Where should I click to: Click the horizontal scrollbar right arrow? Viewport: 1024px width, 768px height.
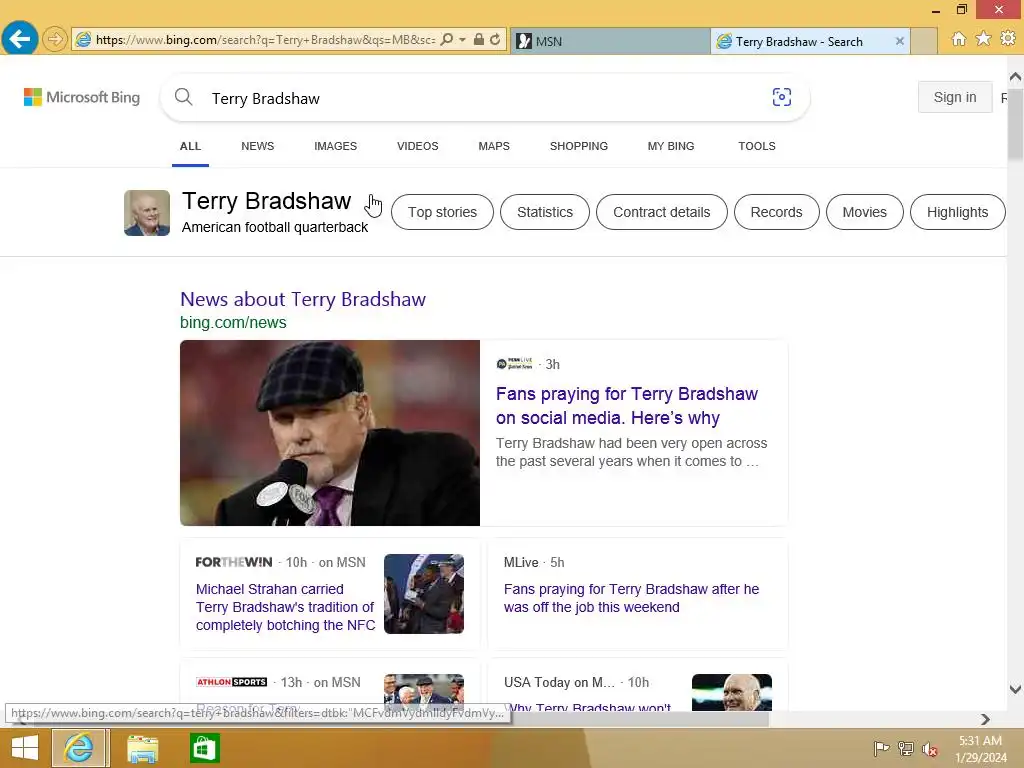point(985,719)
